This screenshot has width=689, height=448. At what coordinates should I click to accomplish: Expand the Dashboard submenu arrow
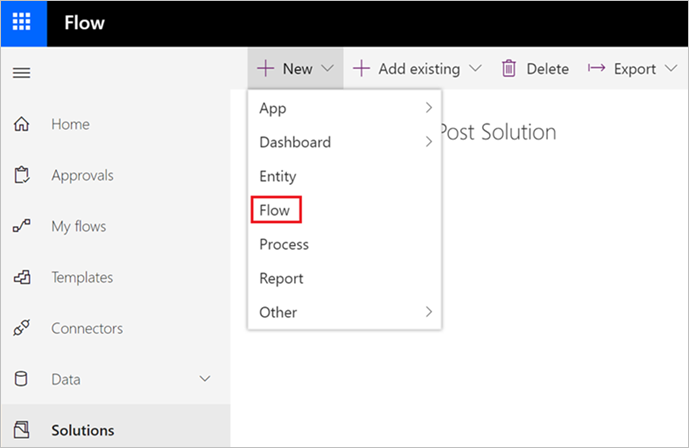429,141
